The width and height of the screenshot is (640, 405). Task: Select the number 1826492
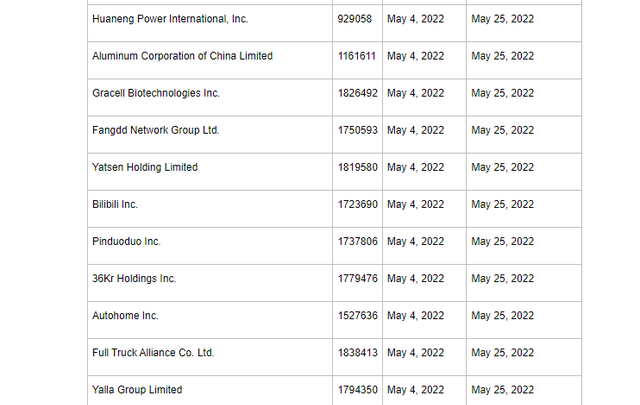[x=358, y=93]
